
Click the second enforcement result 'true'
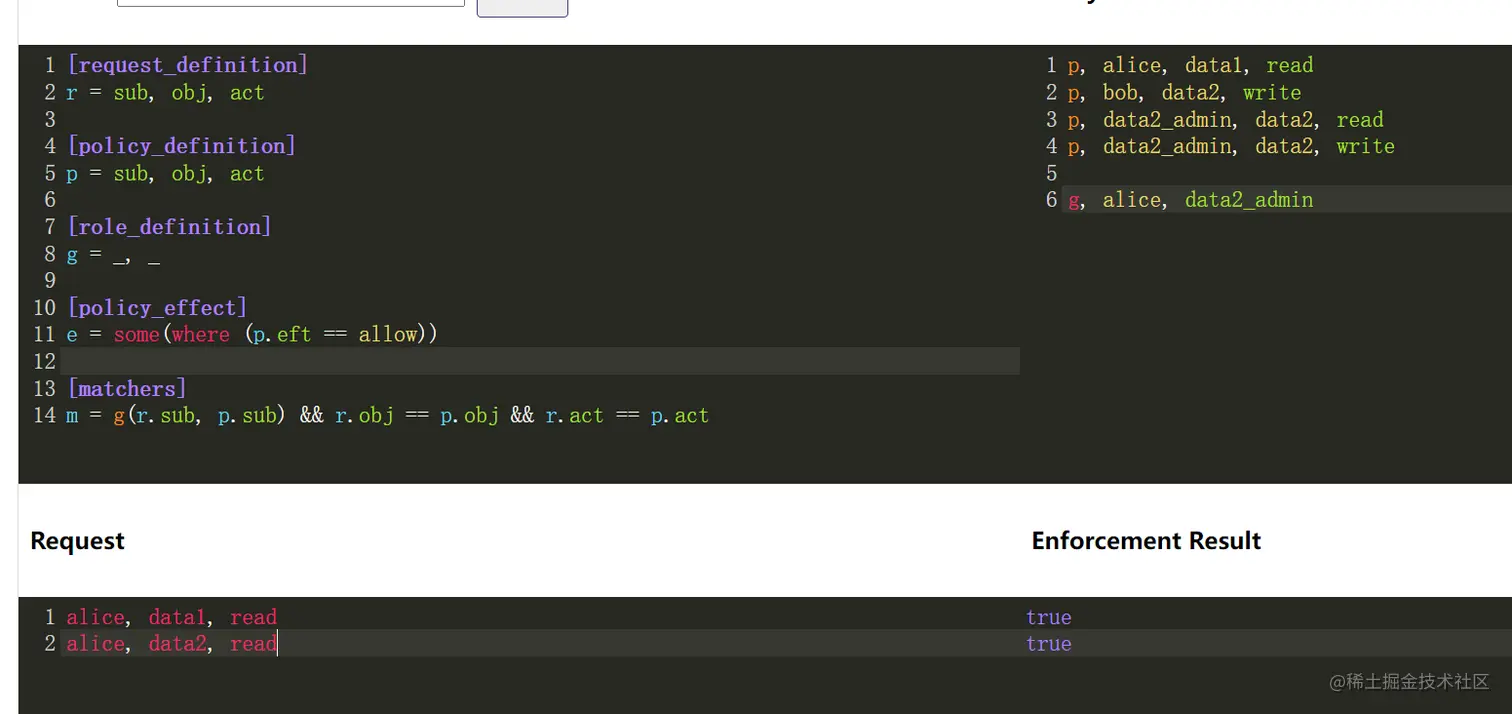coord(1048,644)
